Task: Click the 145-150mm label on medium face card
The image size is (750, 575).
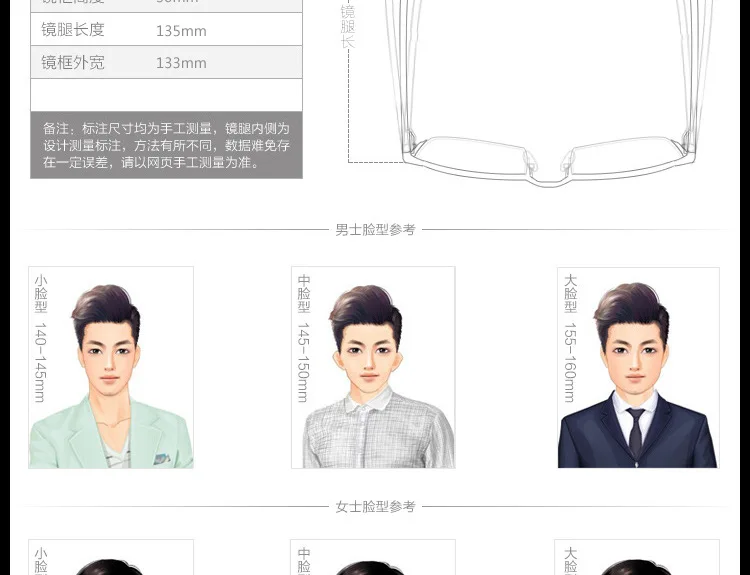Action: 304,362
